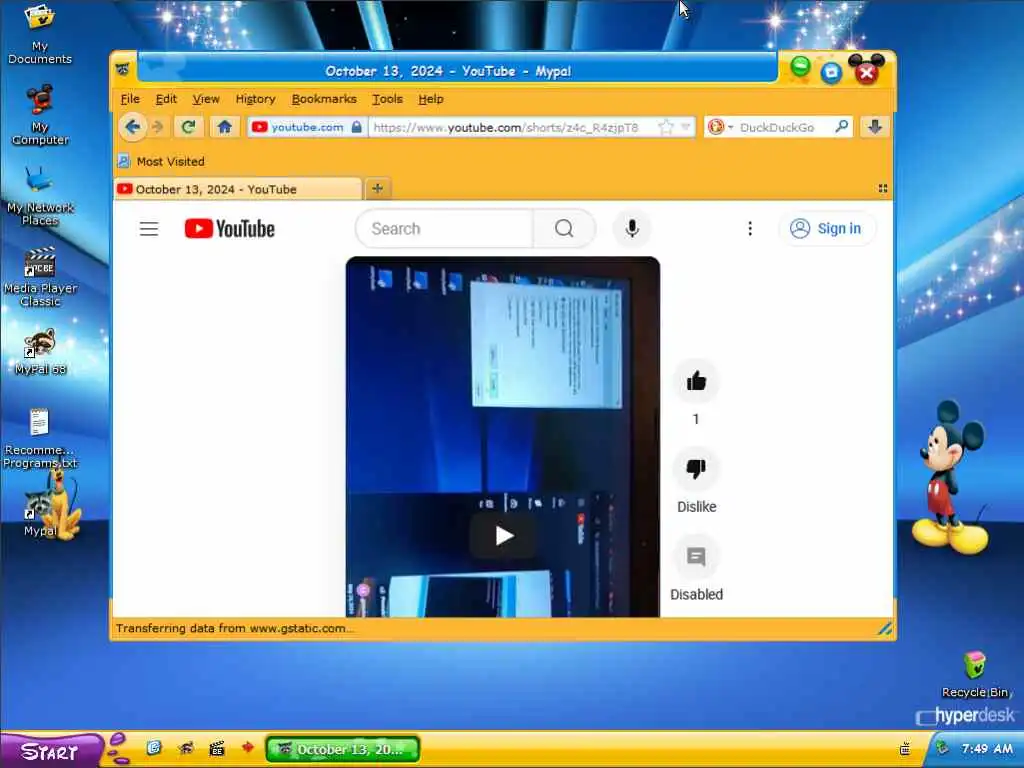Open the Edit menu
Image resolution: width=1024 pixels, height=768 pixels.
pos(166,99)
